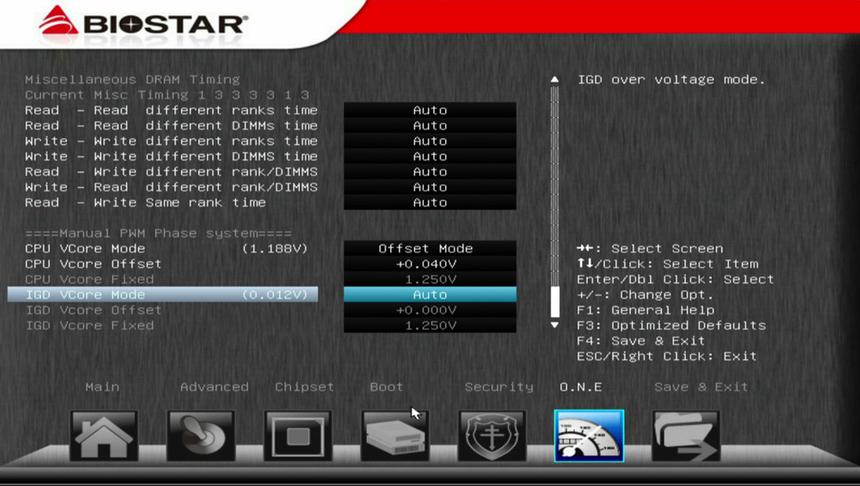Click the Boot drives icon
This screenshot has height=486, width=860.
click(394, 436)
